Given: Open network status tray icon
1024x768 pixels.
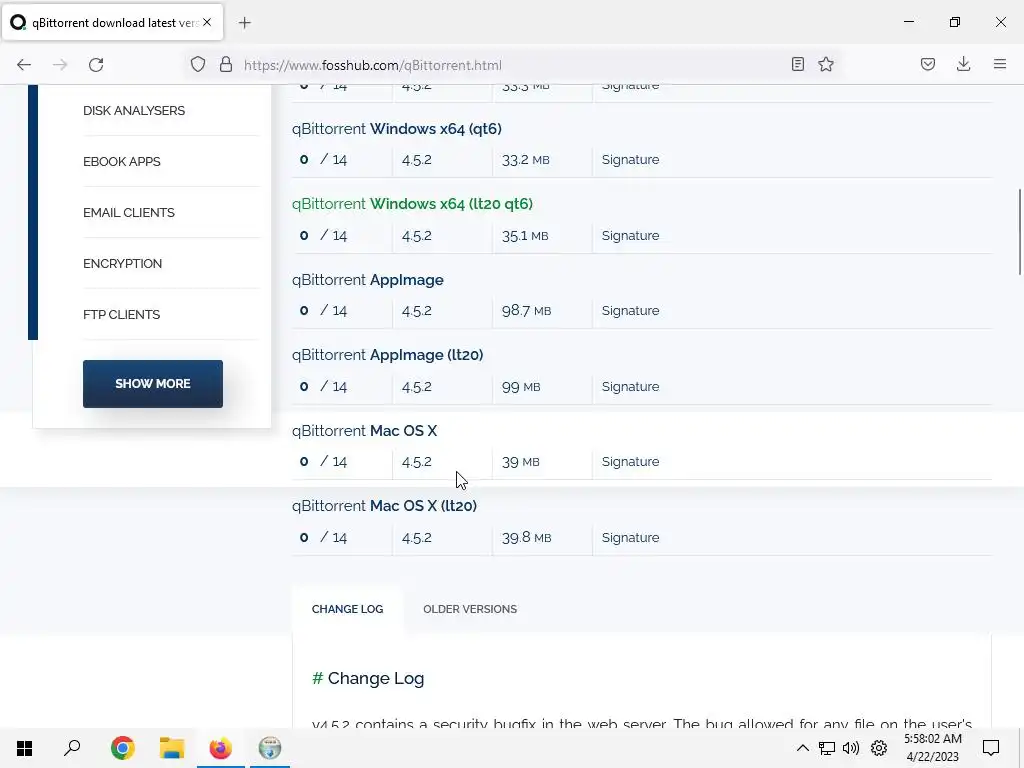Looking at the screenshot, I should pyautogui.click(x=827, y=748).
